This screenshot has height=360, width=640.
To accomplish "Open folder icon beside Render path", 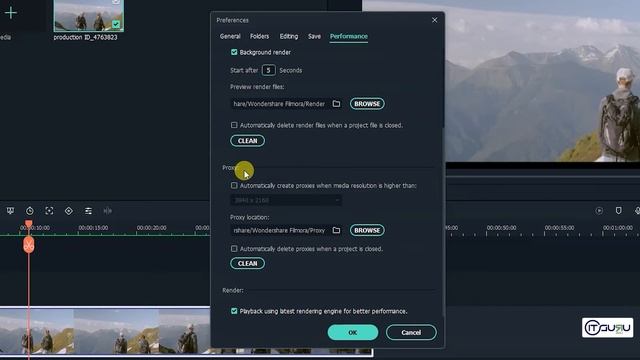I will pyautogui.click(x=336, y=104).
